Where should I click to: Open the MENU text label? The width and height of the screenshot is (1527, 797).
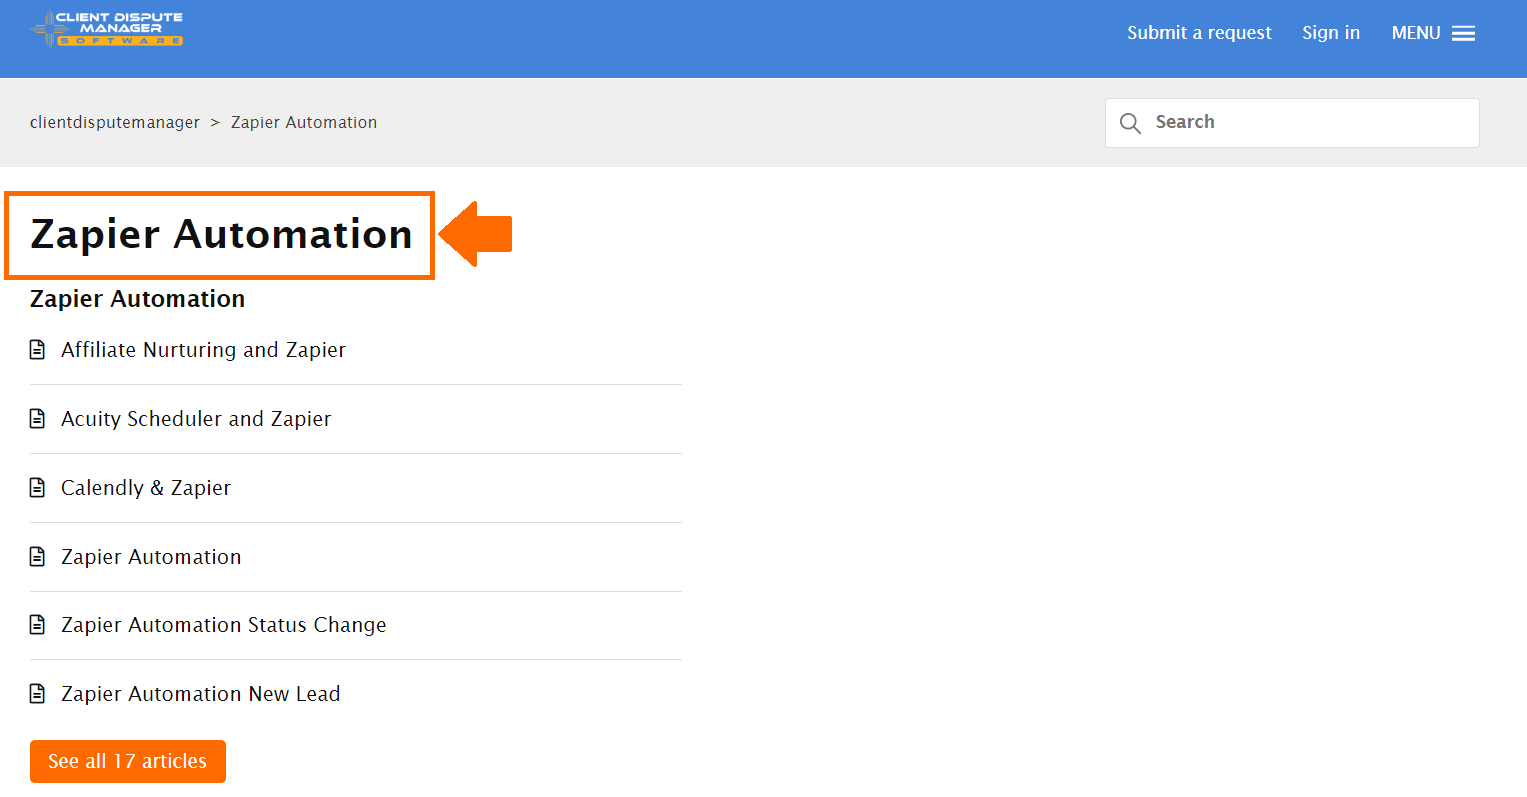pos(1416,33)
